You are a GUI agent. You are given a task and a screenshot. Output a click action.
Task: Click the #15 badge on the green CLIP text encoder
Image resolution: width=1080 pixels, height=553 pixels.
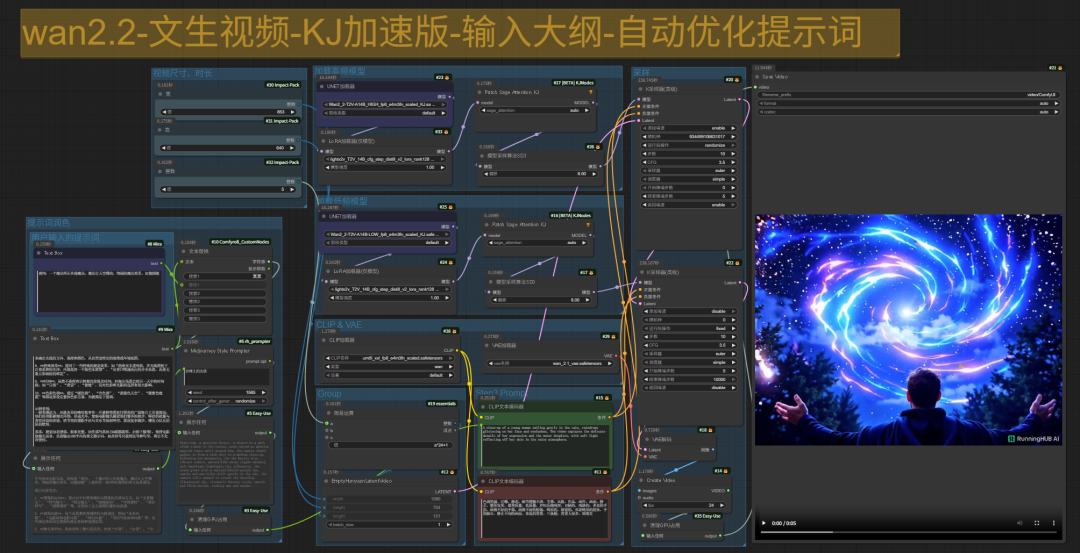pos(602,398)
